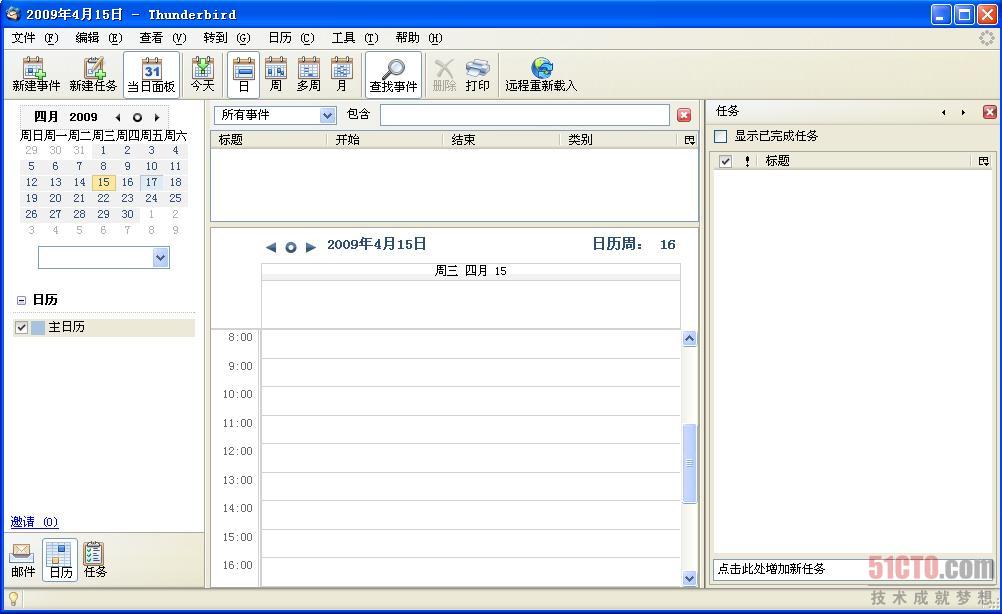The width and height of the screenshot is (1002, 614).
Task: Click the Home calendar blue color swatch
Action: coord(38,328)
